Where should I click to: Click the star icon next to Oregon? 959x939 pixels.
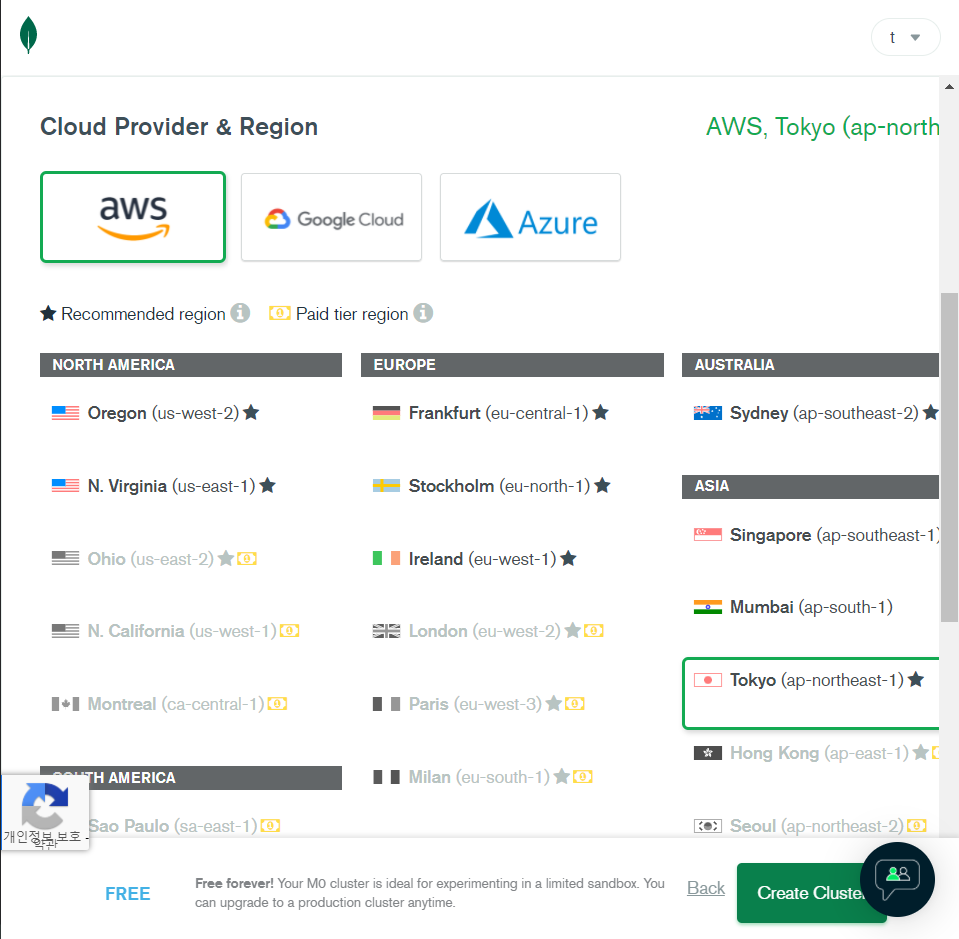251,412
